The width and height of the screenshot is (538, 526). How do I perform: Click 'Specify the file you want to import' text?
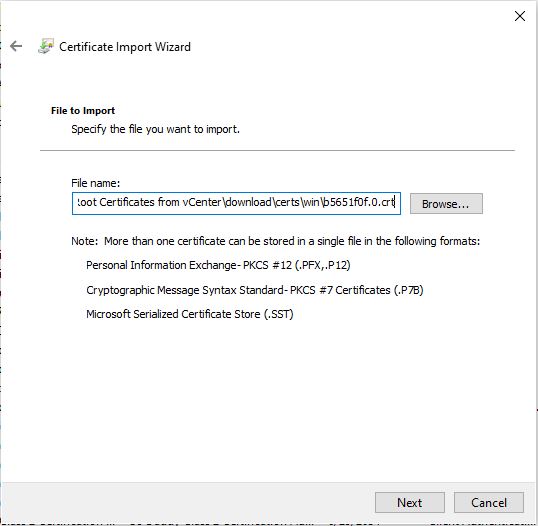155,129
